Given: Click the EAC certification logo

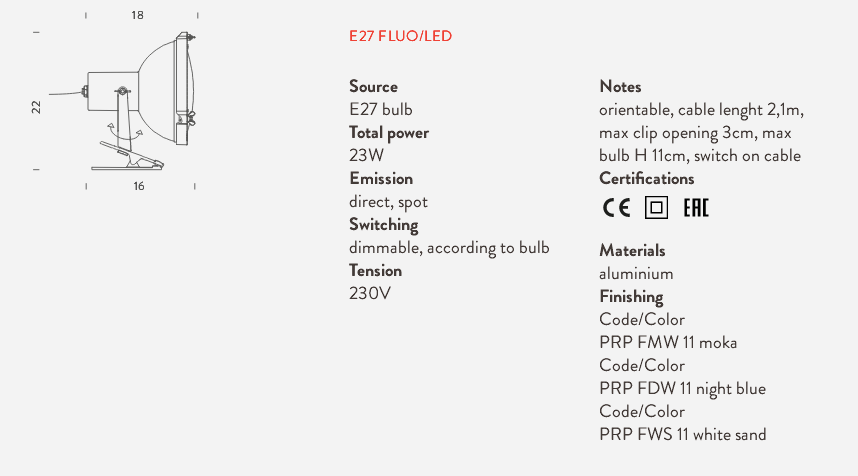Looking at the screenshot, I should coord(696,208).
